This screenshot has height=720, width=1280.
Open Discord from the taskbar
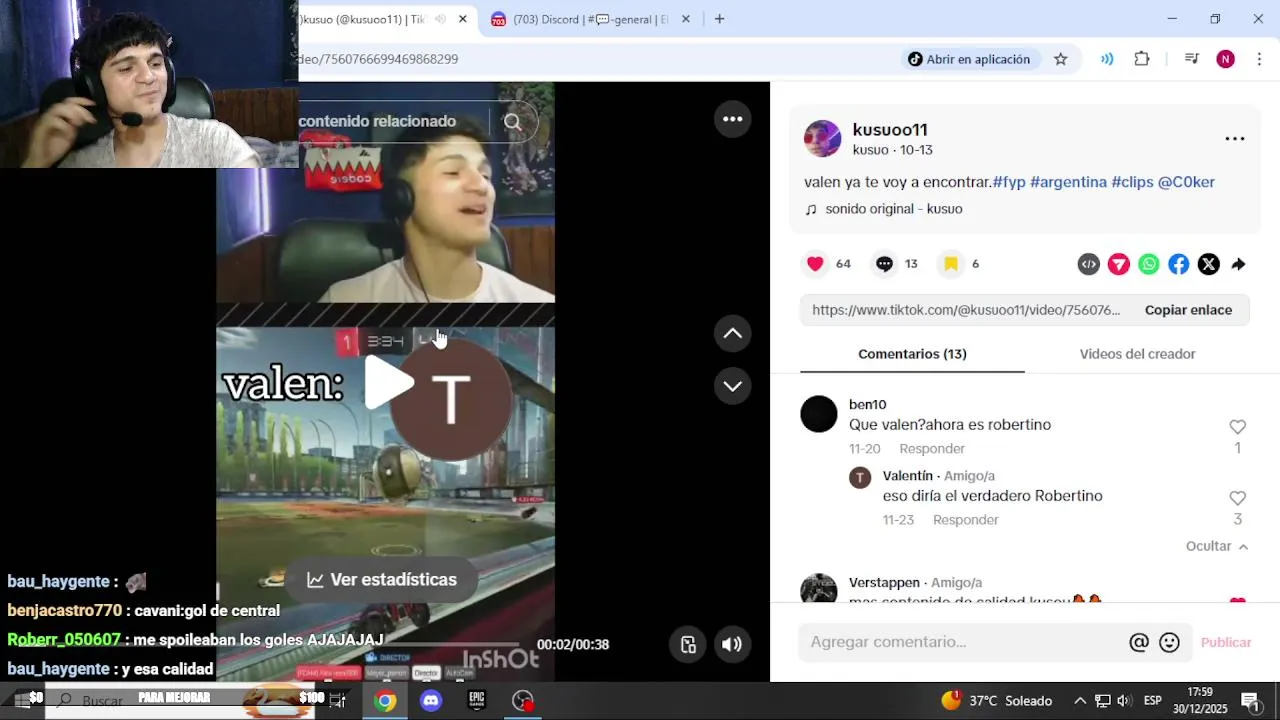tap(431, 701)
